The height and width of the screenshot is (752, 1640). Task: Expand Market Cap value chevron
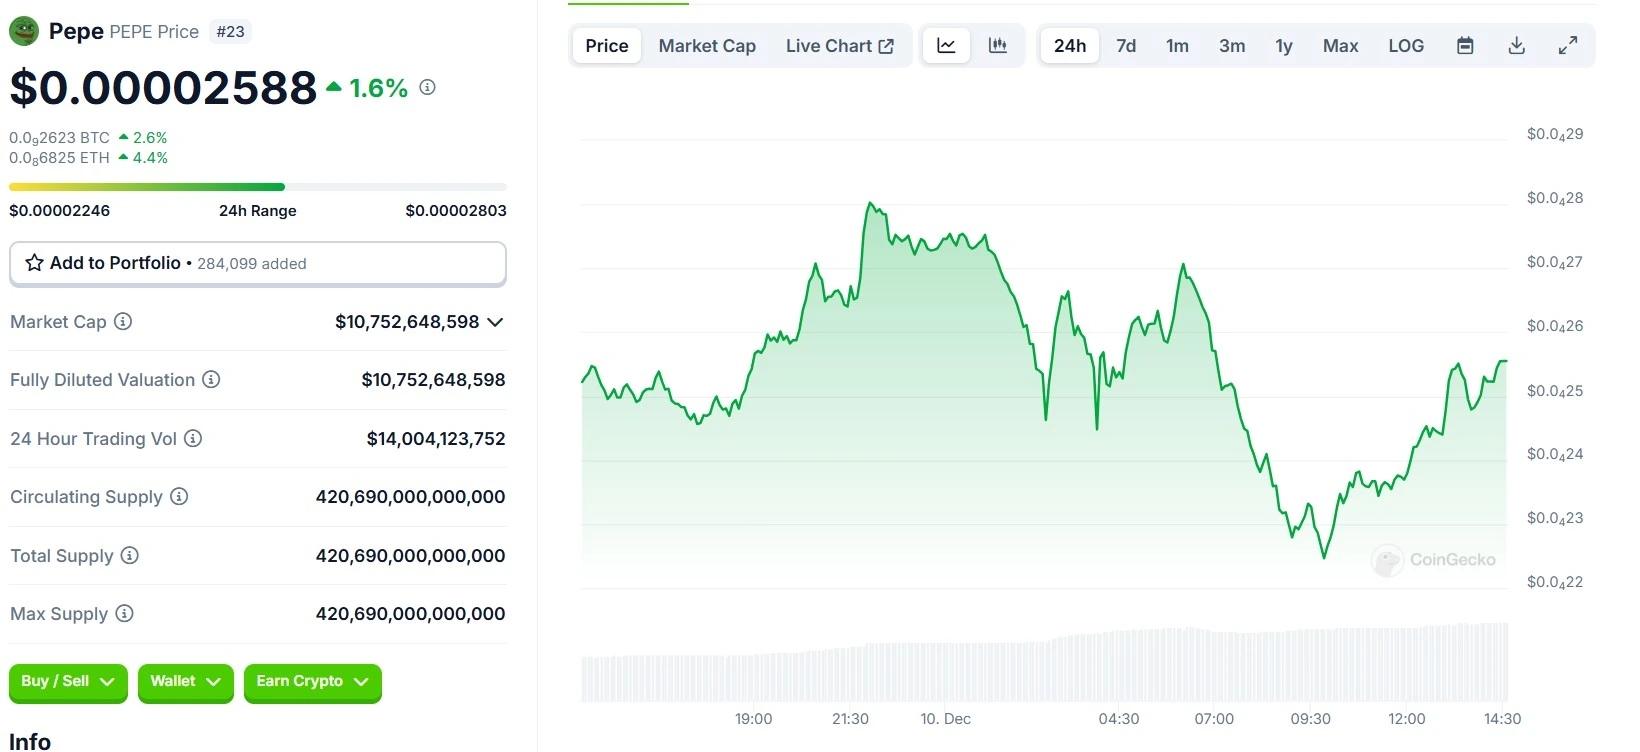(x=495, y=322)
